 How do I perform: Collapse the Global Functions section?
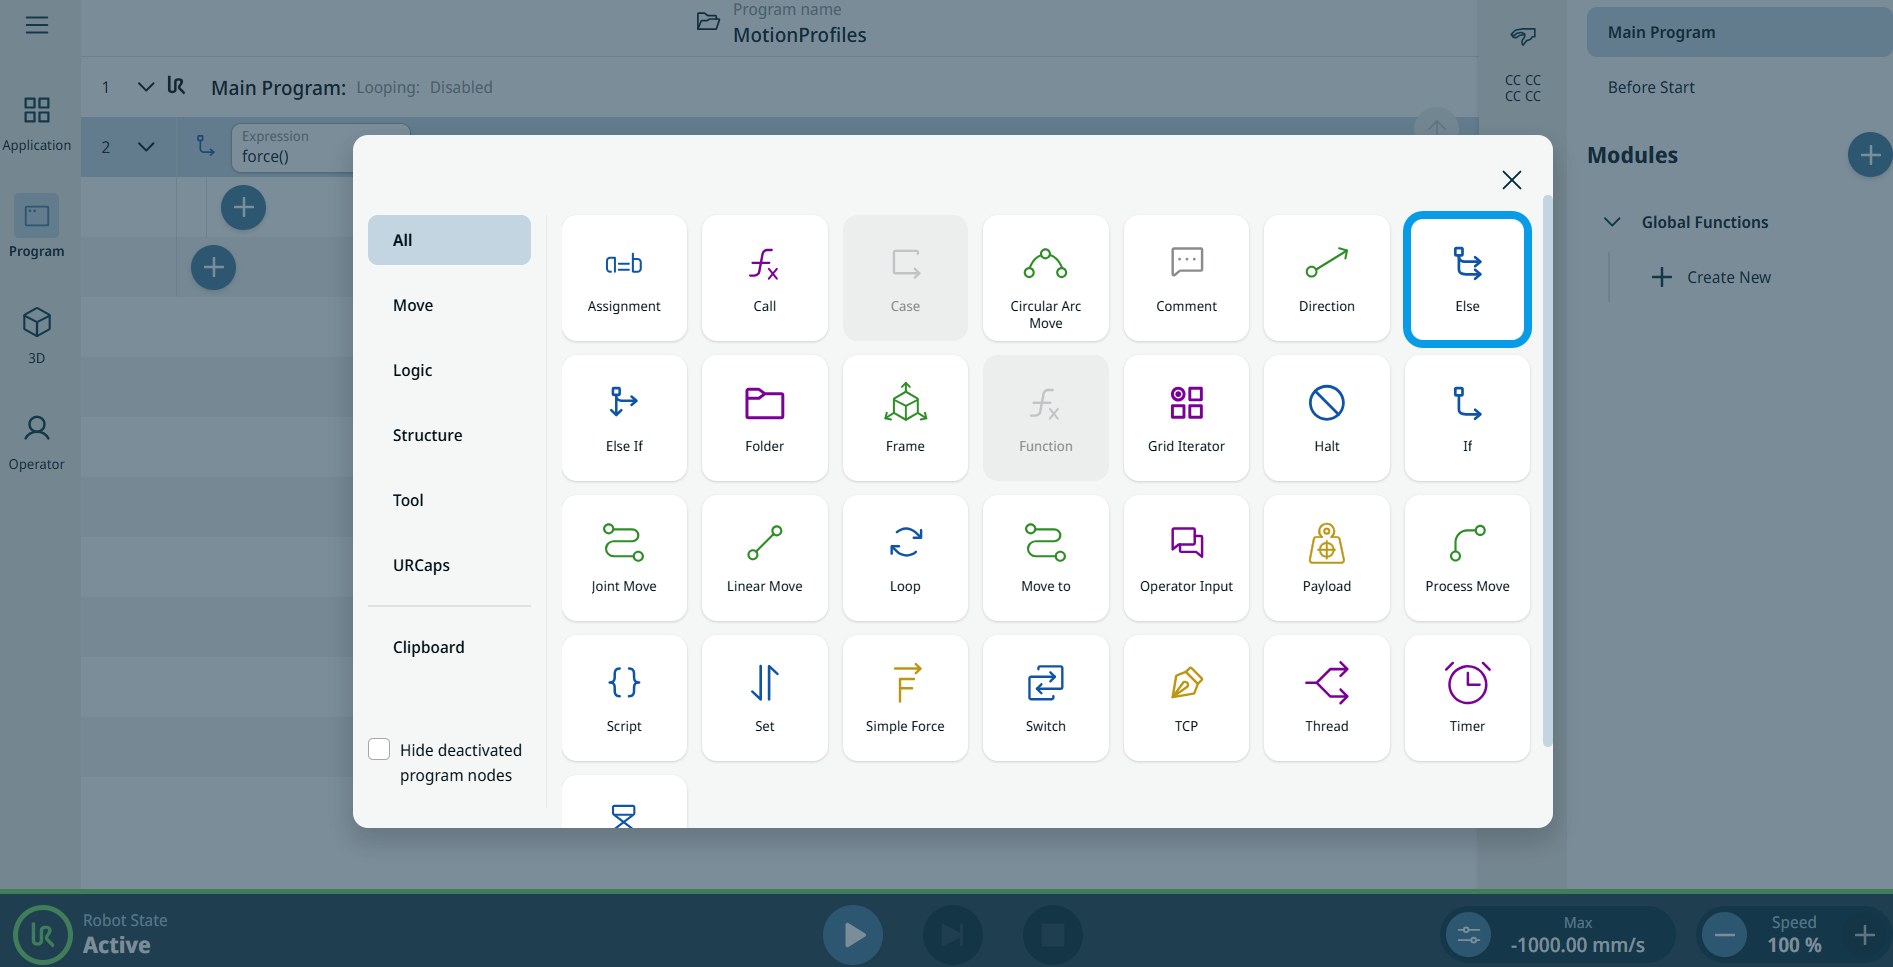1612,222
